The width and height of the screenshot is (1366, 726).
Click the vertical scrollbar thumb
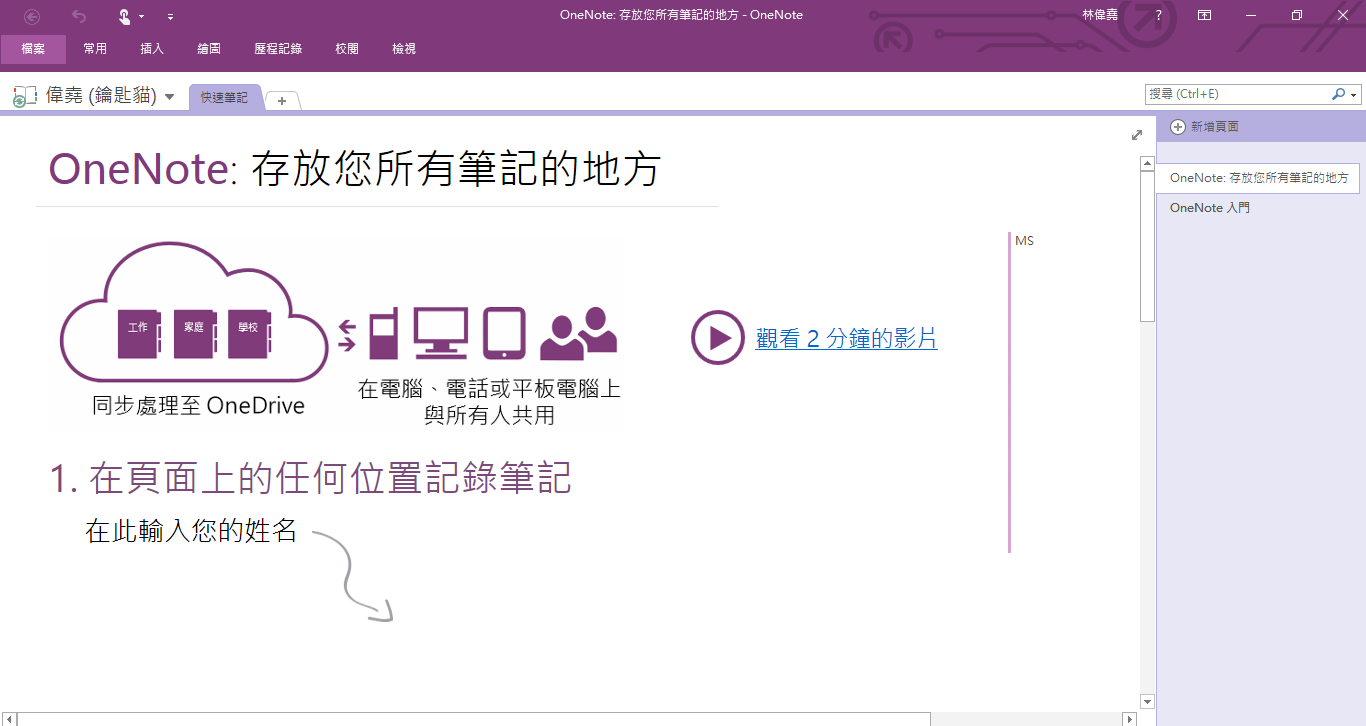tap(1148, 247)
